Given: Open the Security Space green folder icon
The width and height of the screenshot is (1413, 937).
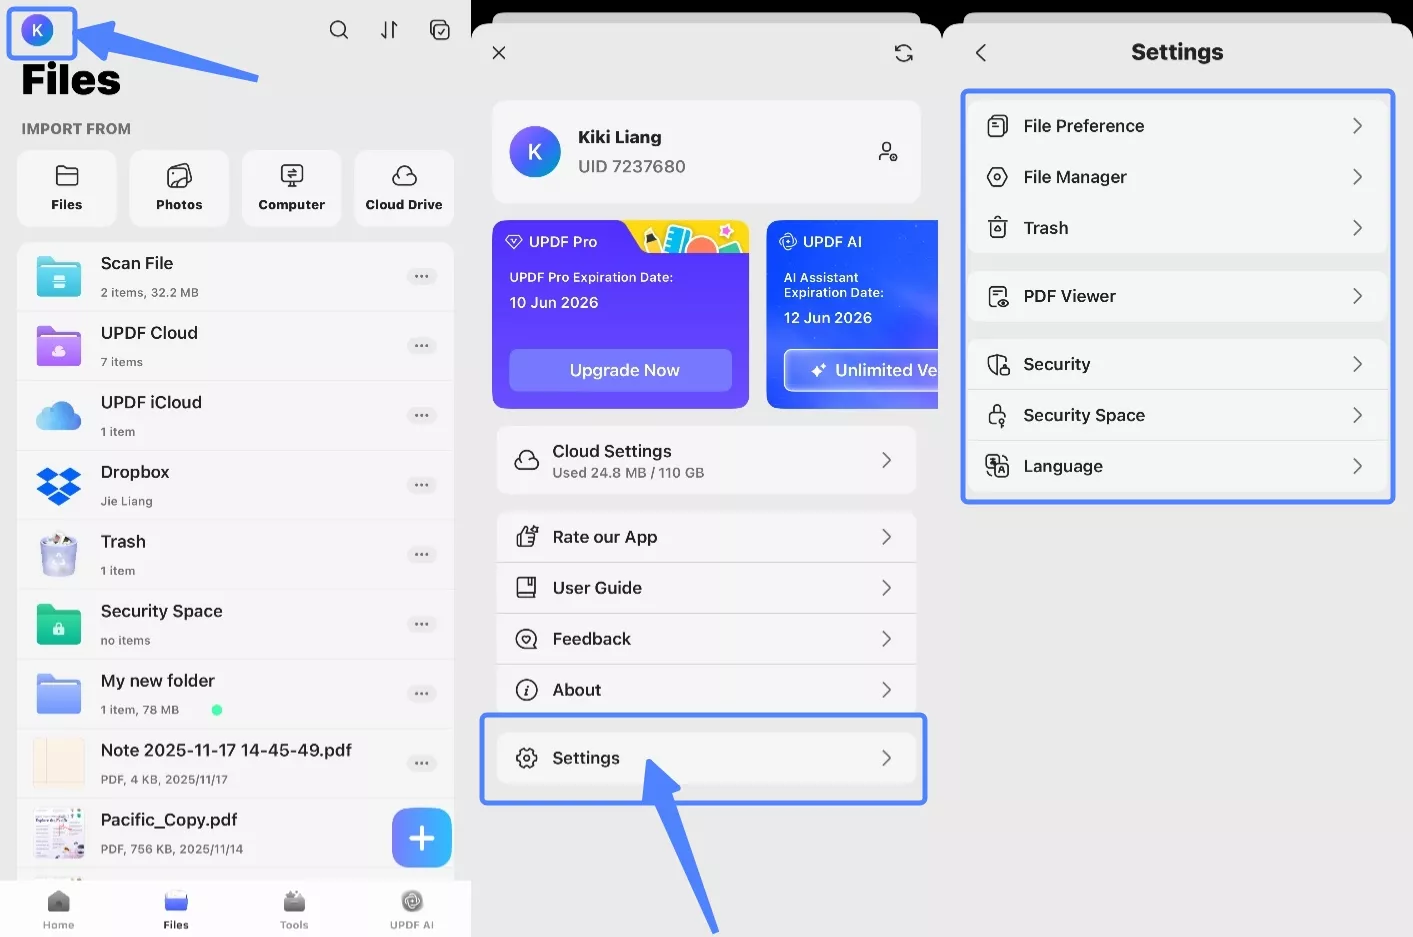Looking at the screenshot, I should pos(59,625).
